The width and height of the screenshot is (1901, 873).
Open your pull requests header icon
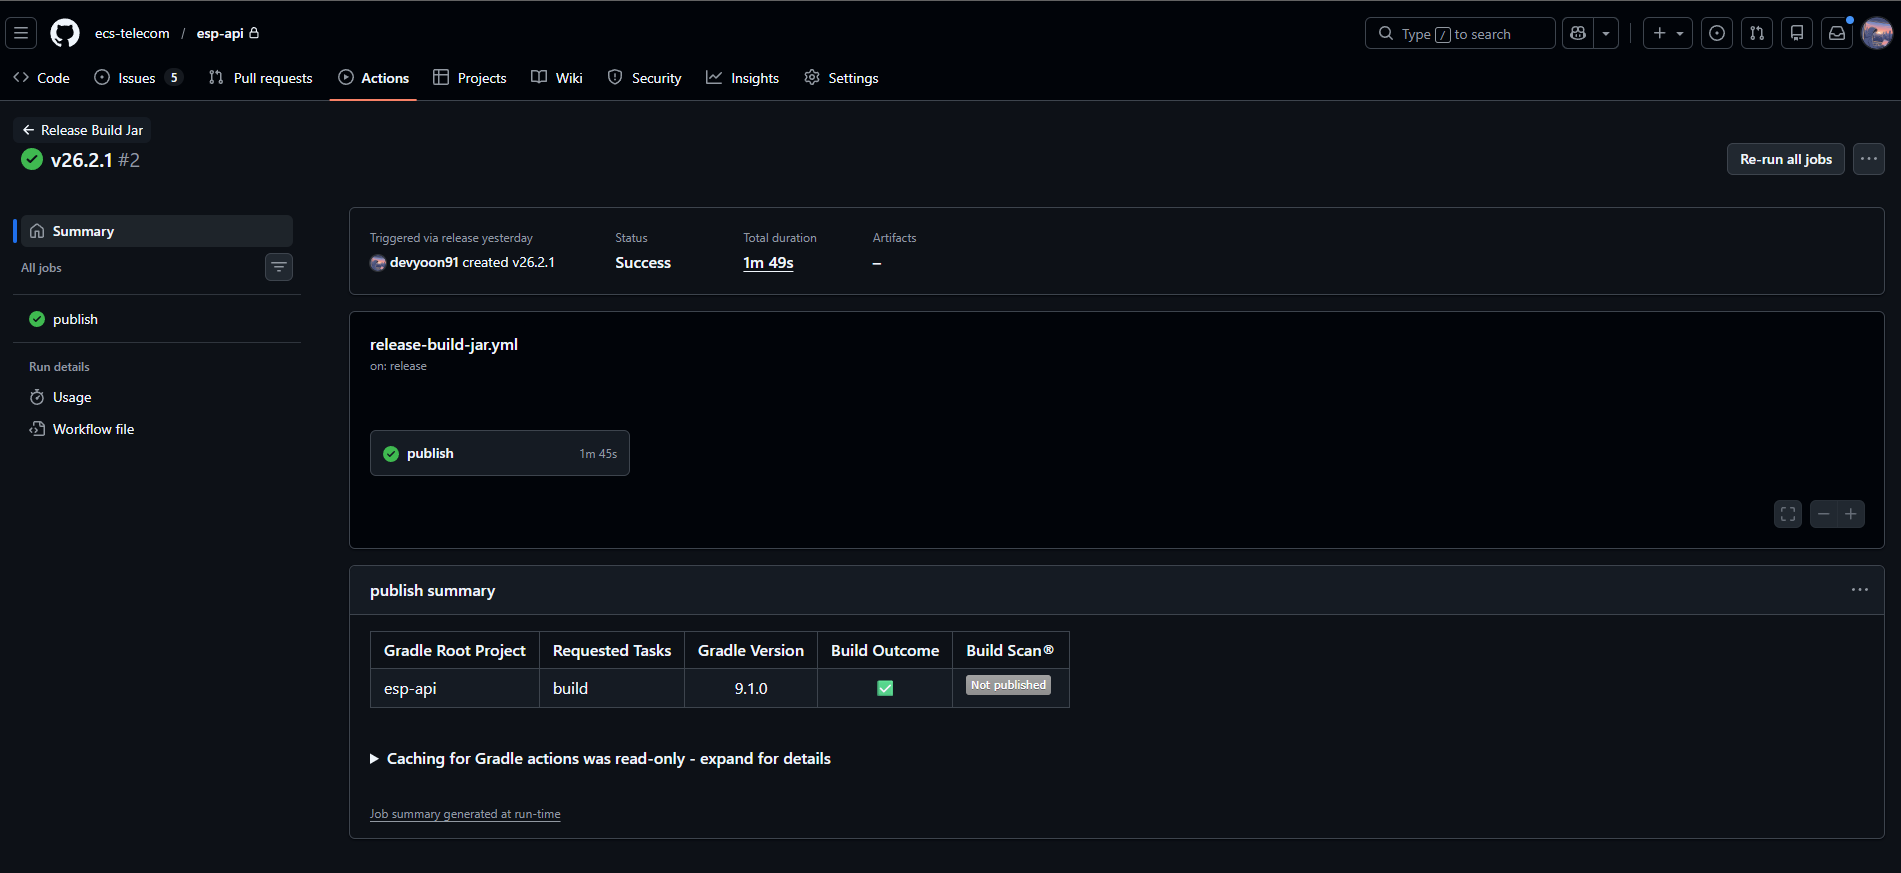pyautogui.click(x=1757, y=33)
